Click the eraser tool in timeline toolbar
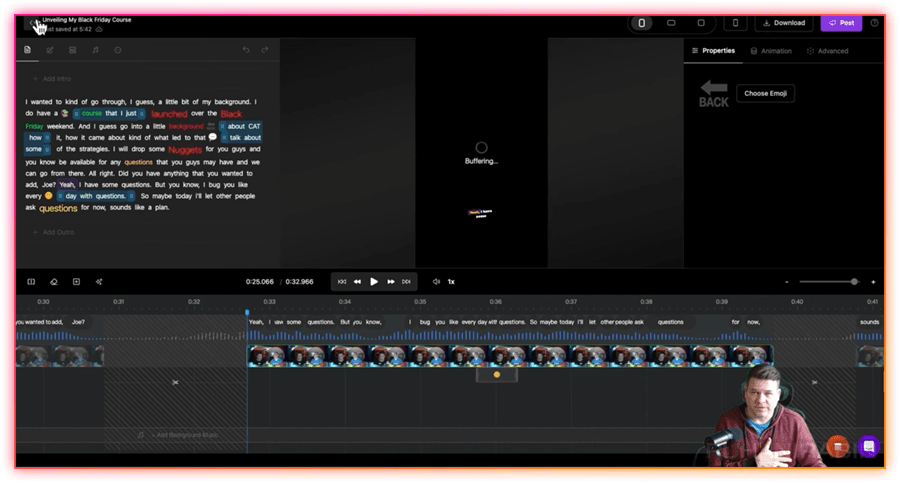Screen dimensions: 900x483 pyautogui.click(x=54, y=282)
